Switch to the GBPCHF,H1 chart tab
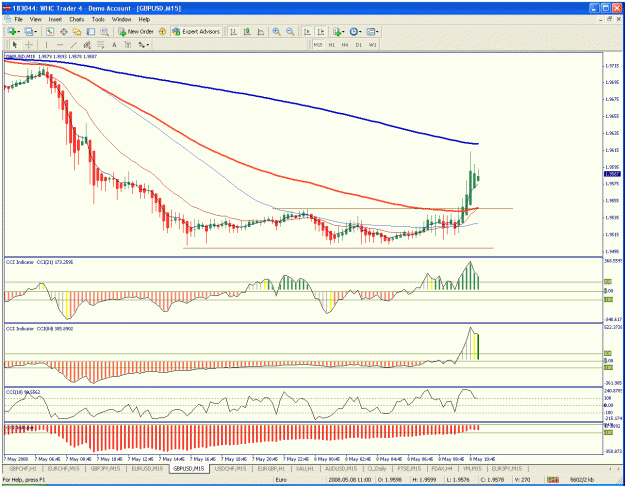Viewport: 625px width, 486px height. click(x=22, y=469)
